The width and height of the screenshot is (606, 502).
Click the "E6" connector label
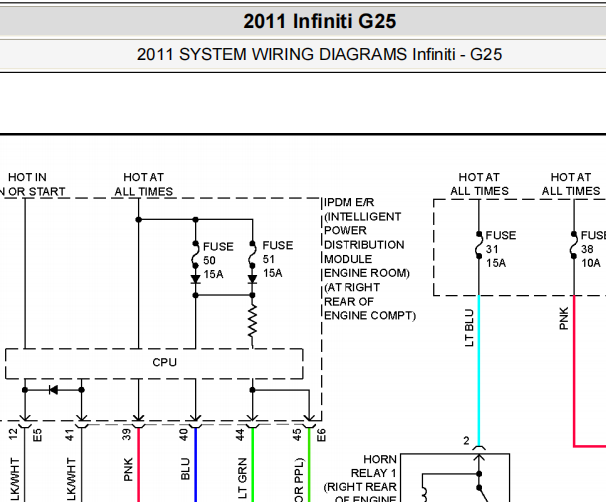(x=321, y=435)
